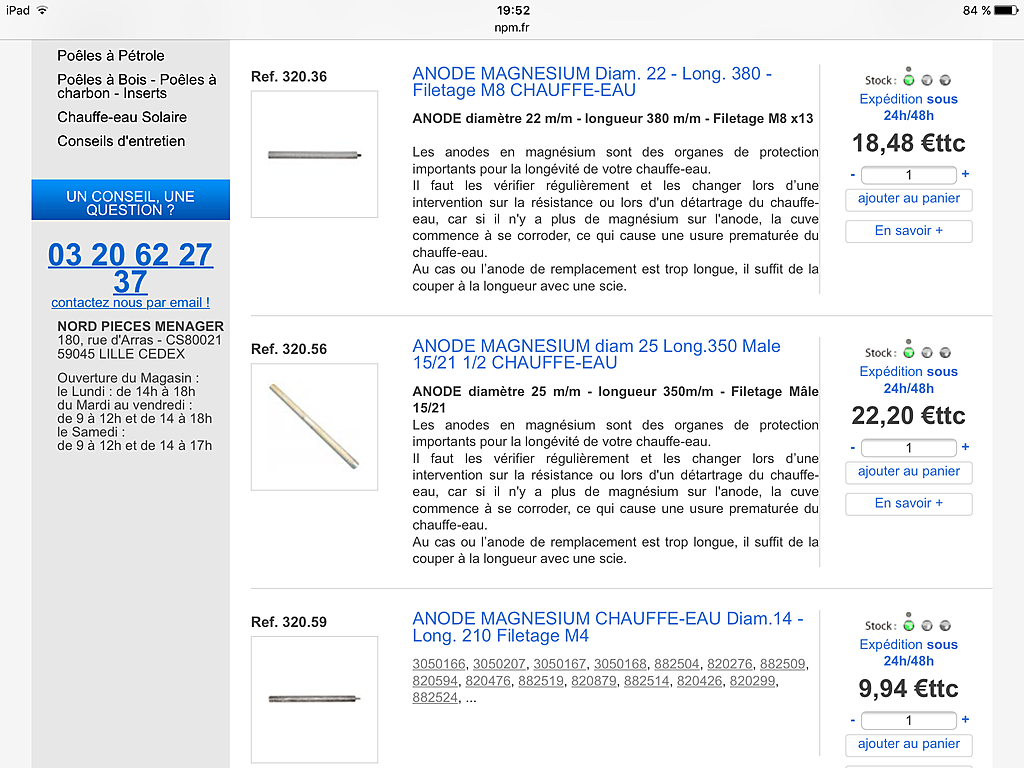Open compatible reference 3050207
1024x768 pixels.
[499, 664]
